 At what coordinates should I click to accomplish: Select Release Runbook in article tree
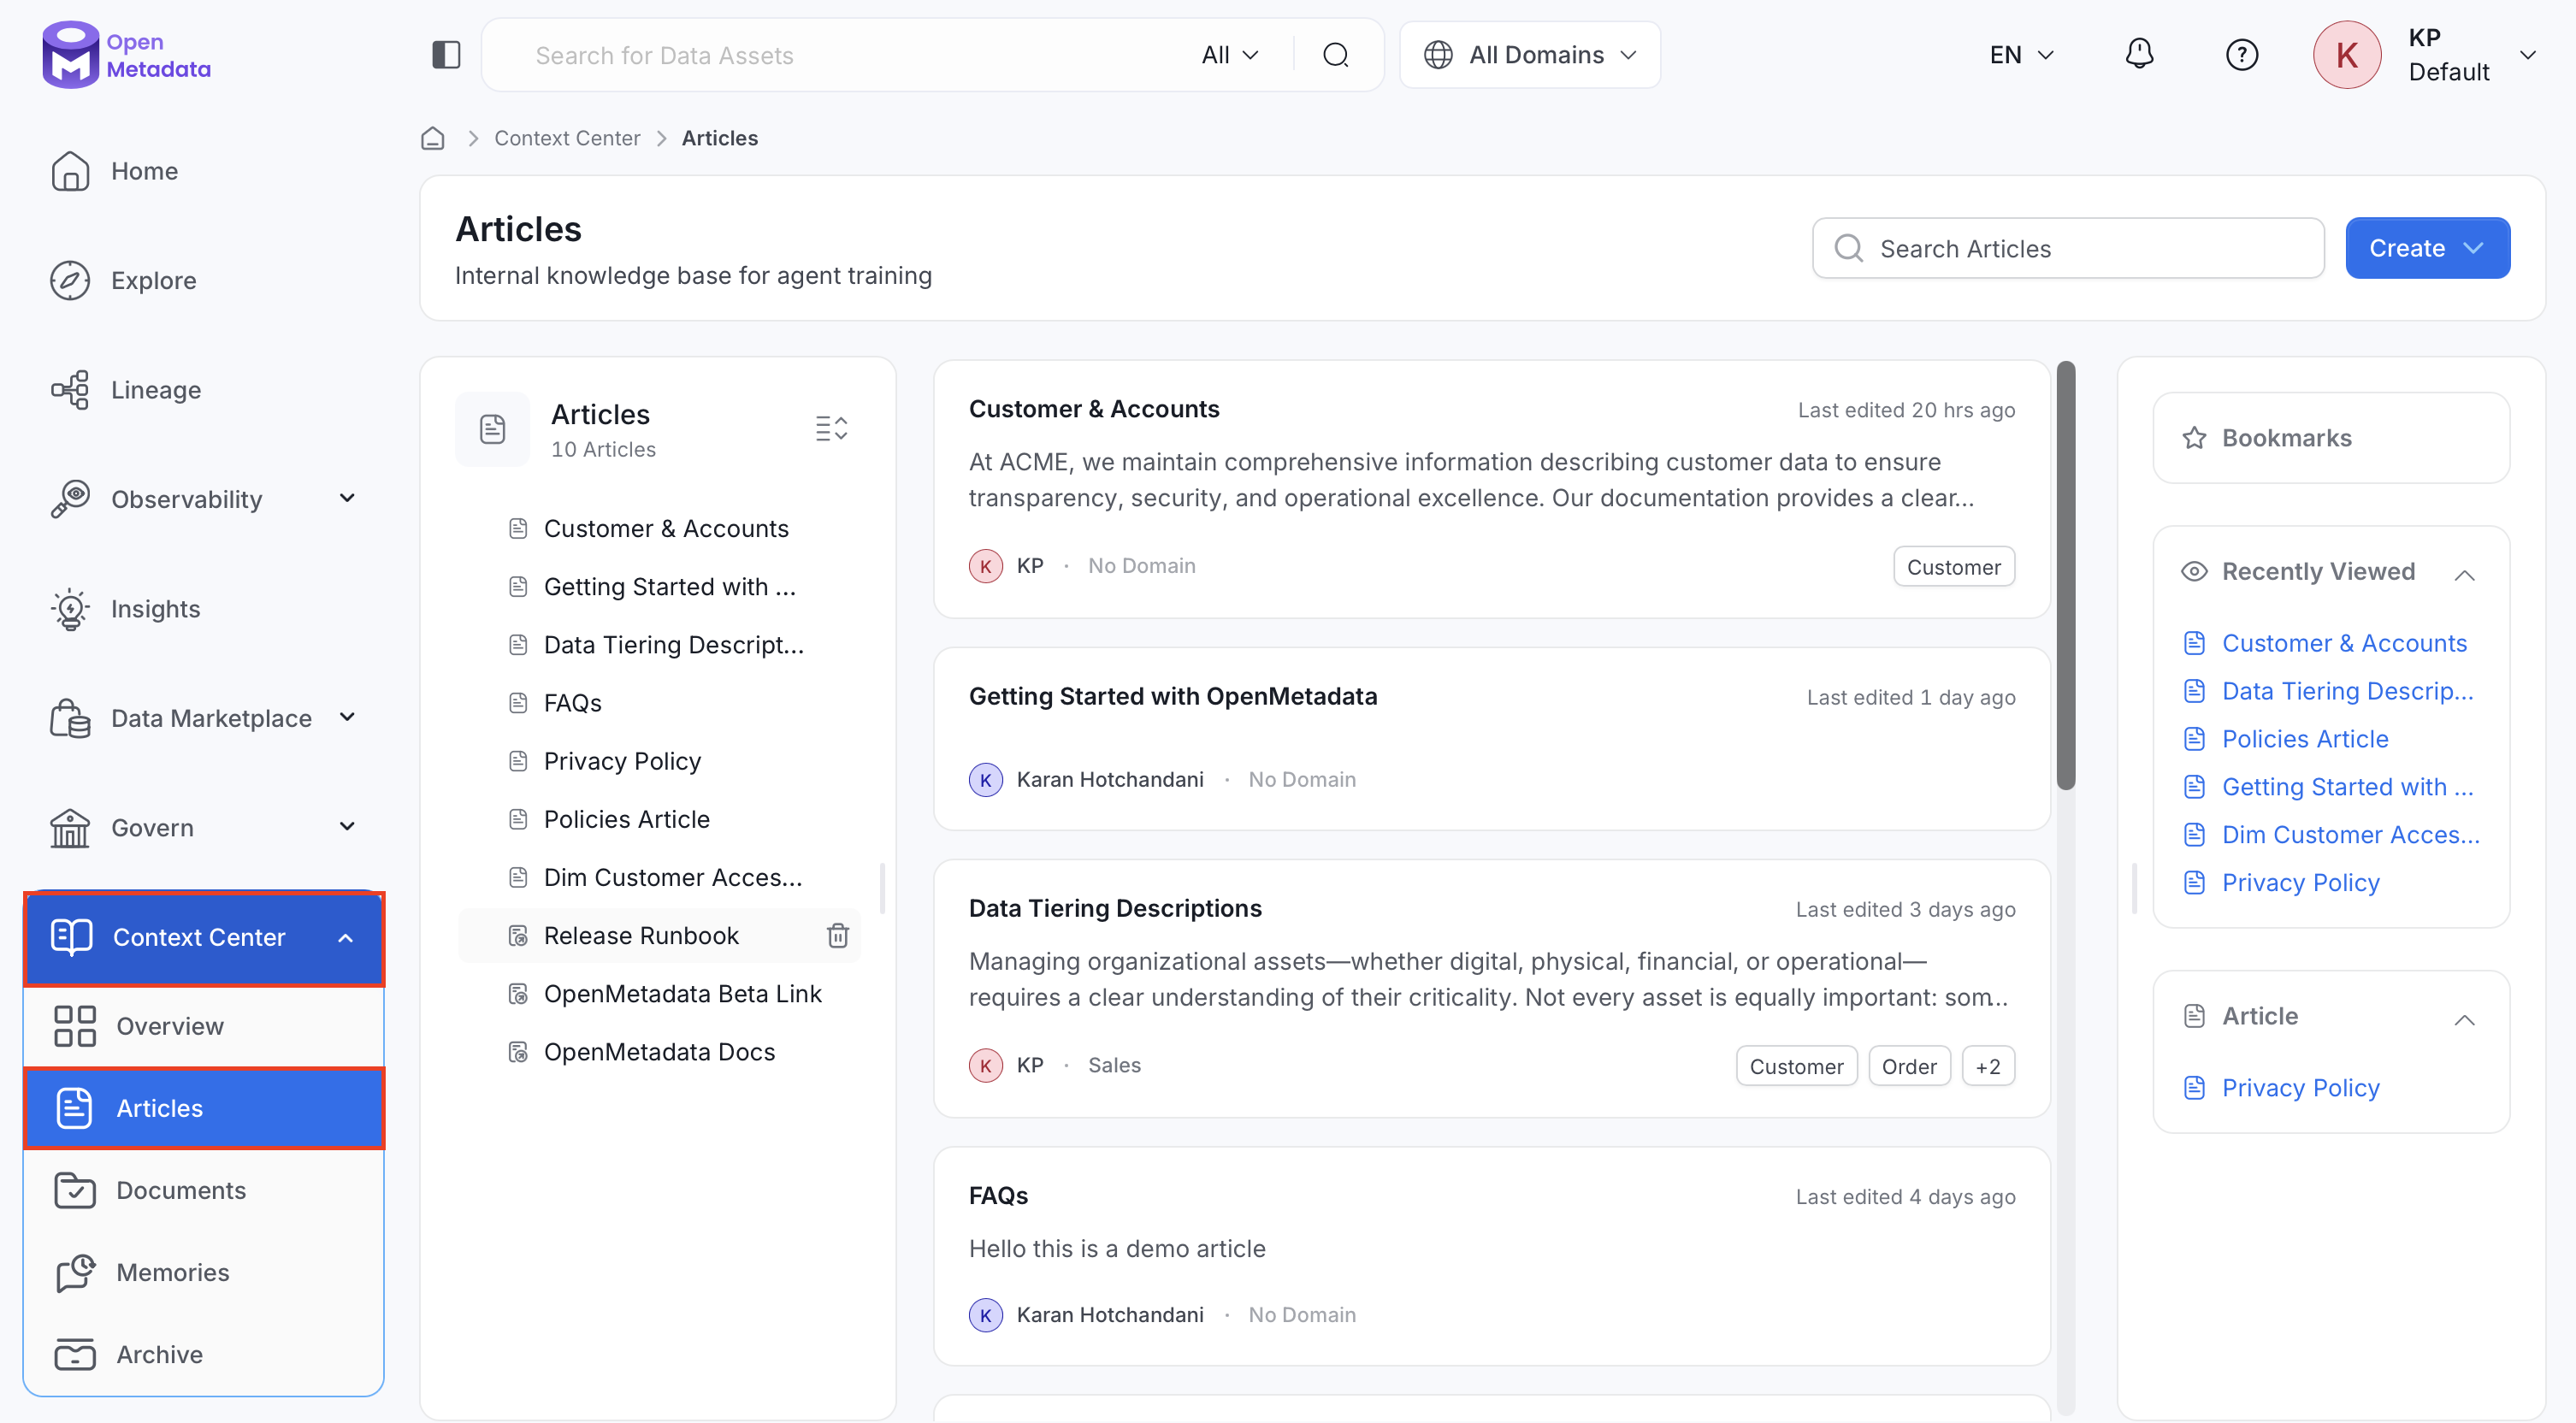coord(641,935)
